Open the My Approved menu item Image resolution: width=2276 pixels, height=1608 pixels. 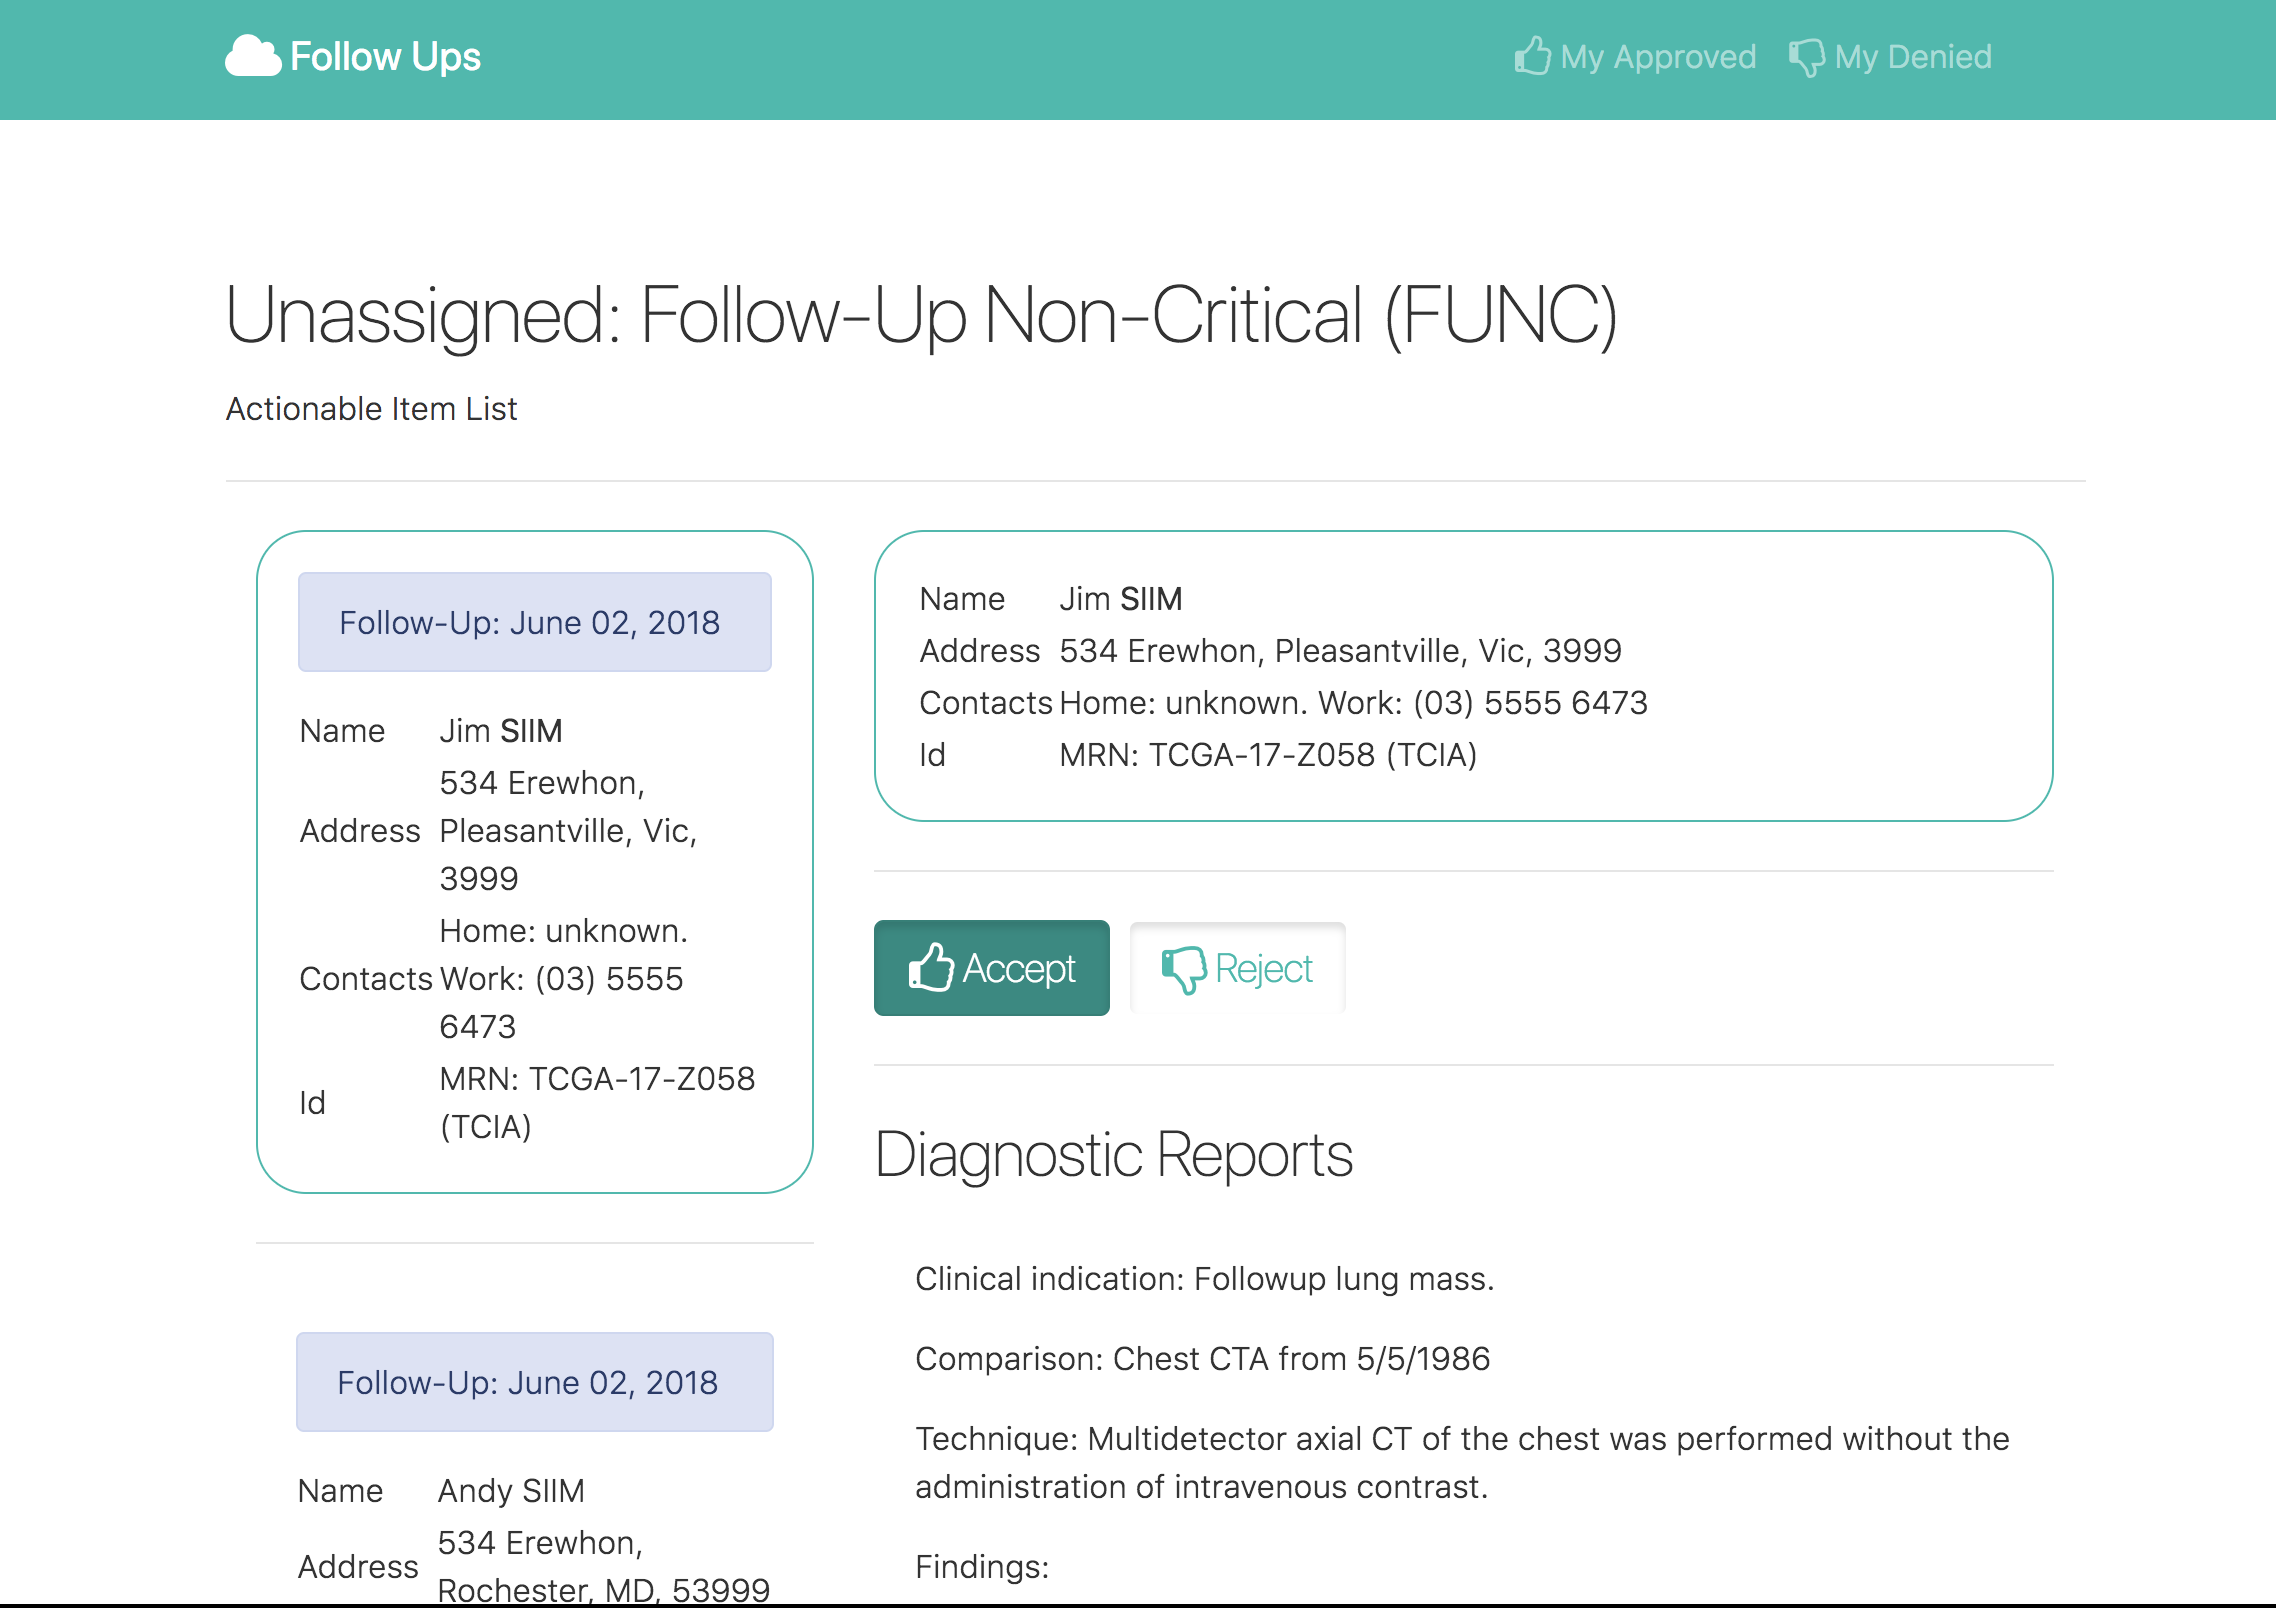1635,57
